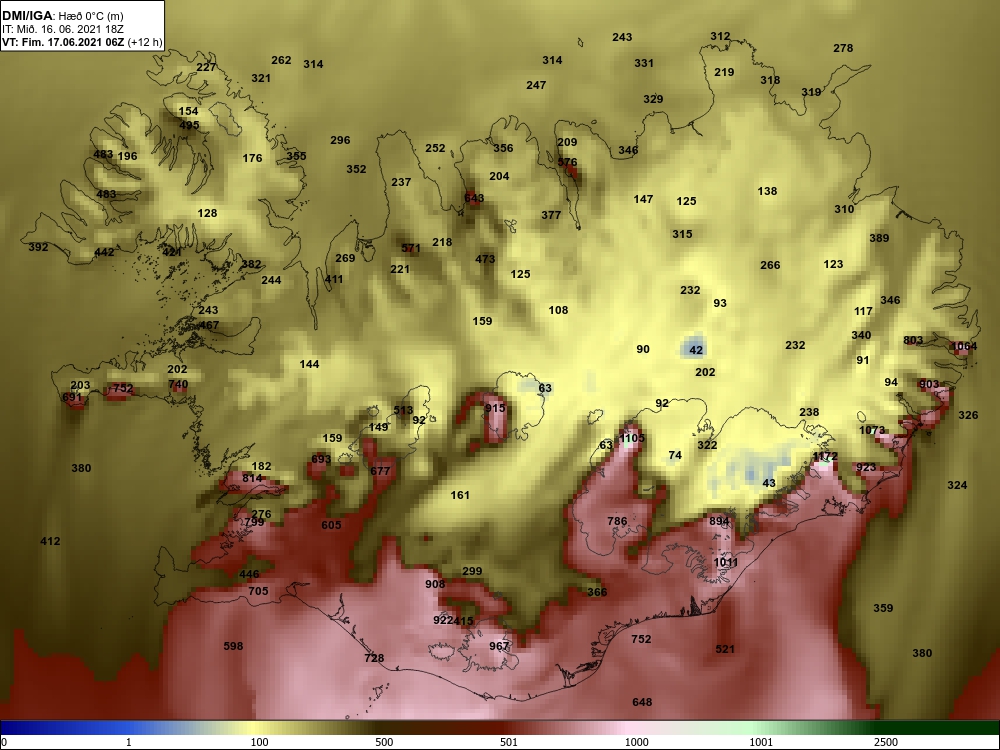
Task: Click the map value 266
Action: coord(770,265)
